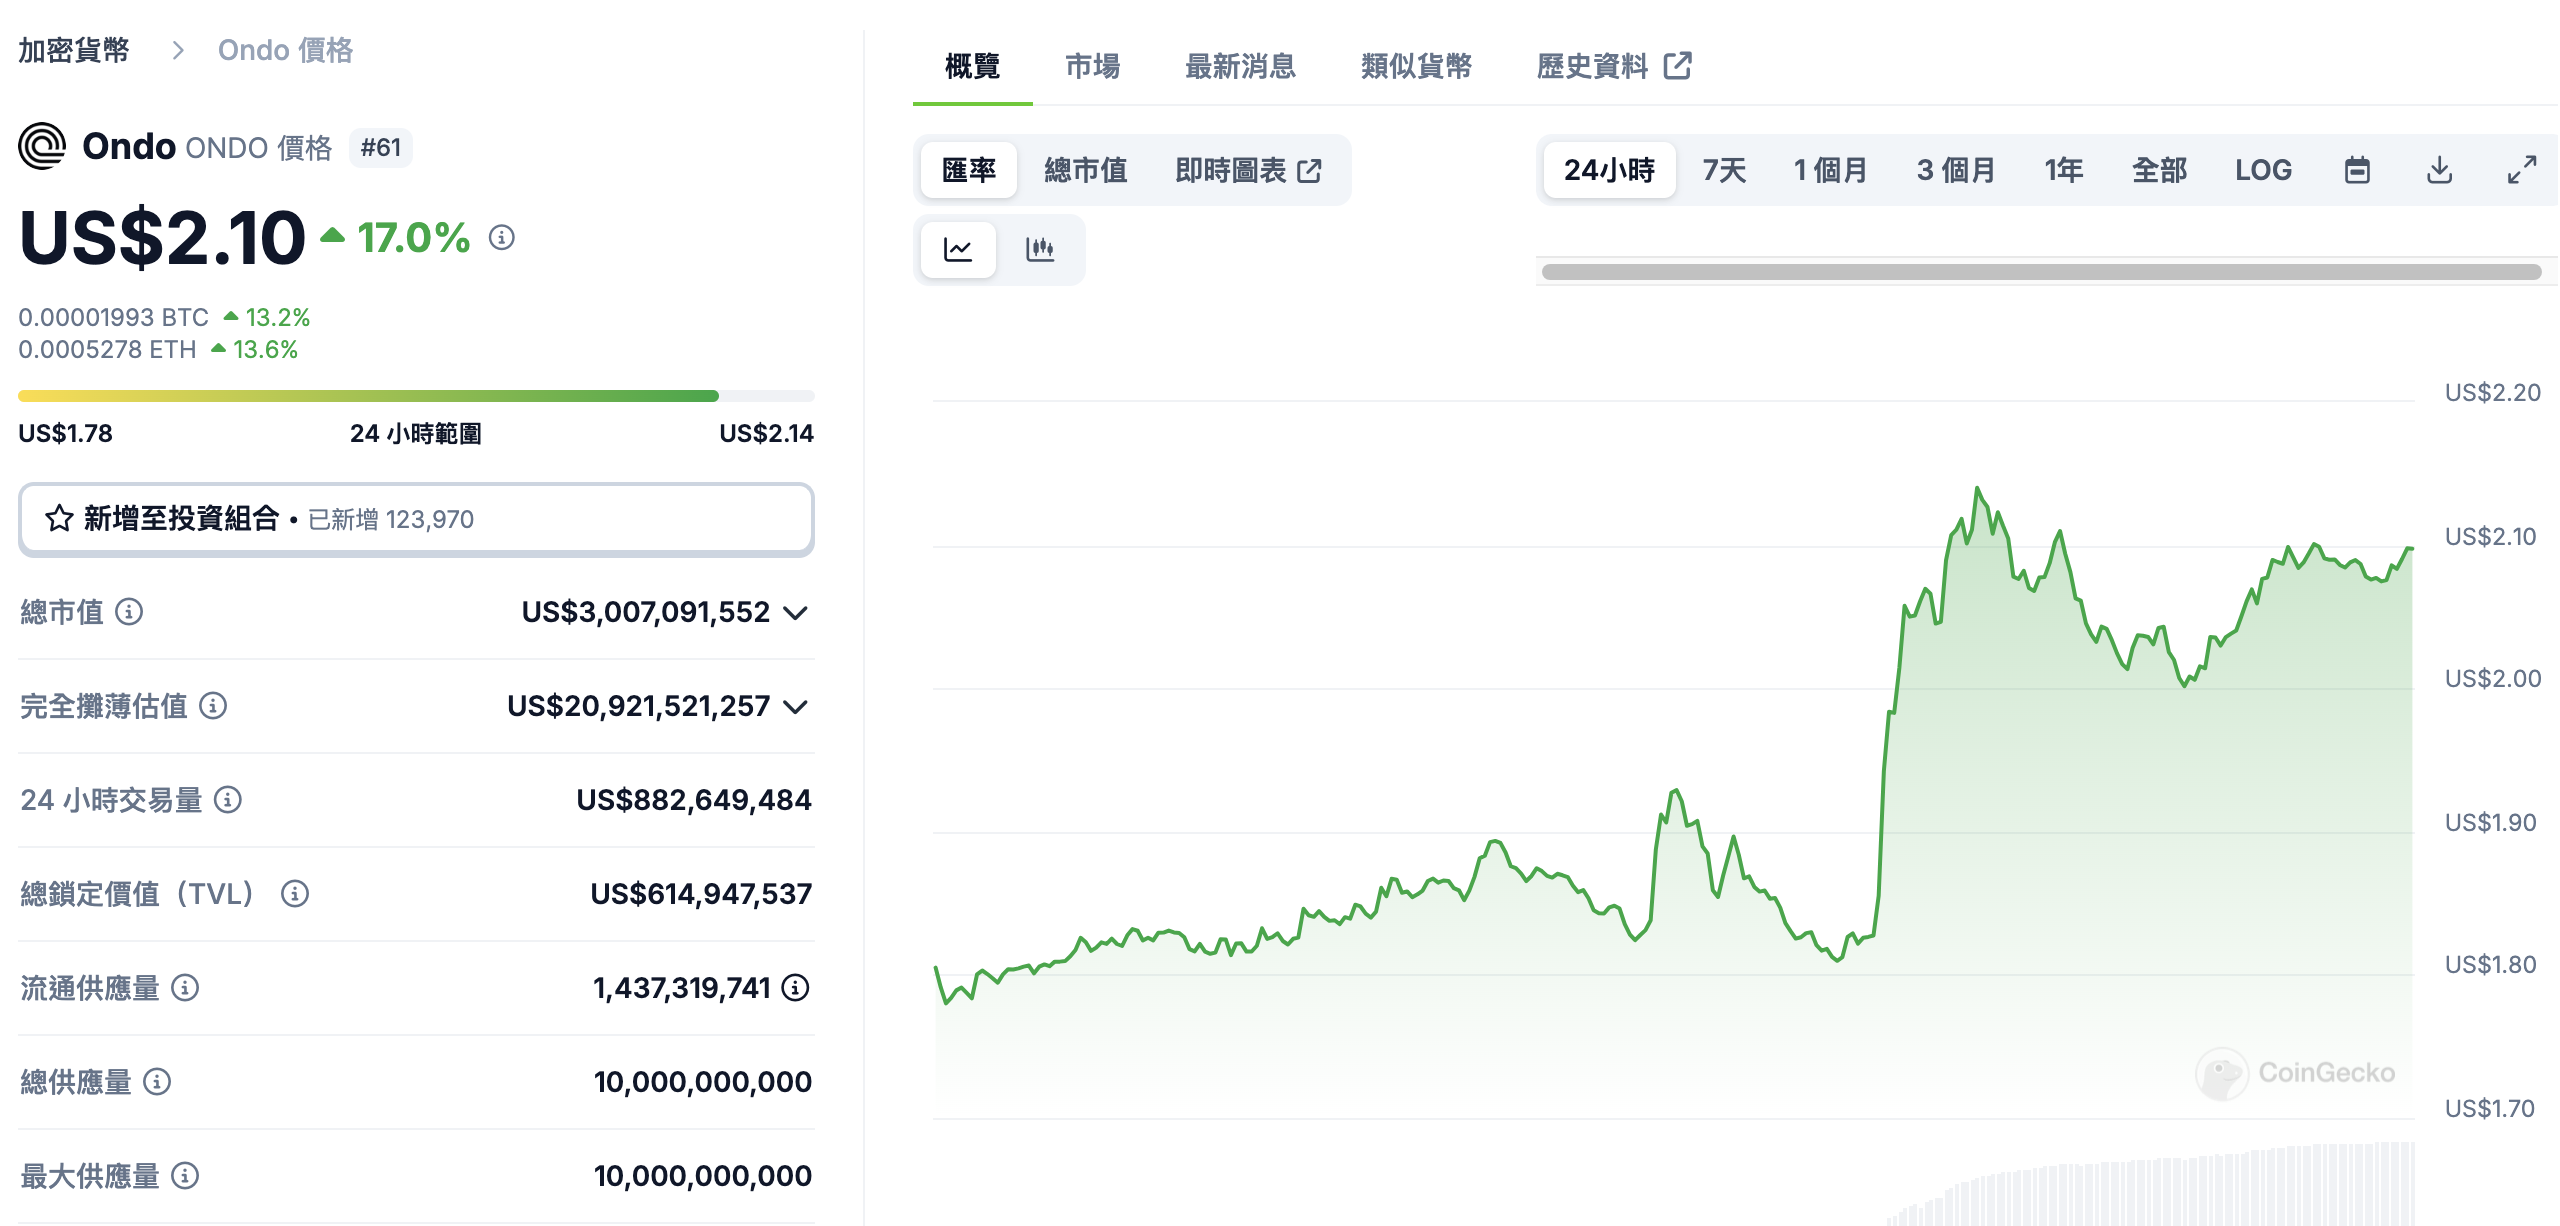Open the calendar date range icon
The image size is (2560, 1226).
2358,169
